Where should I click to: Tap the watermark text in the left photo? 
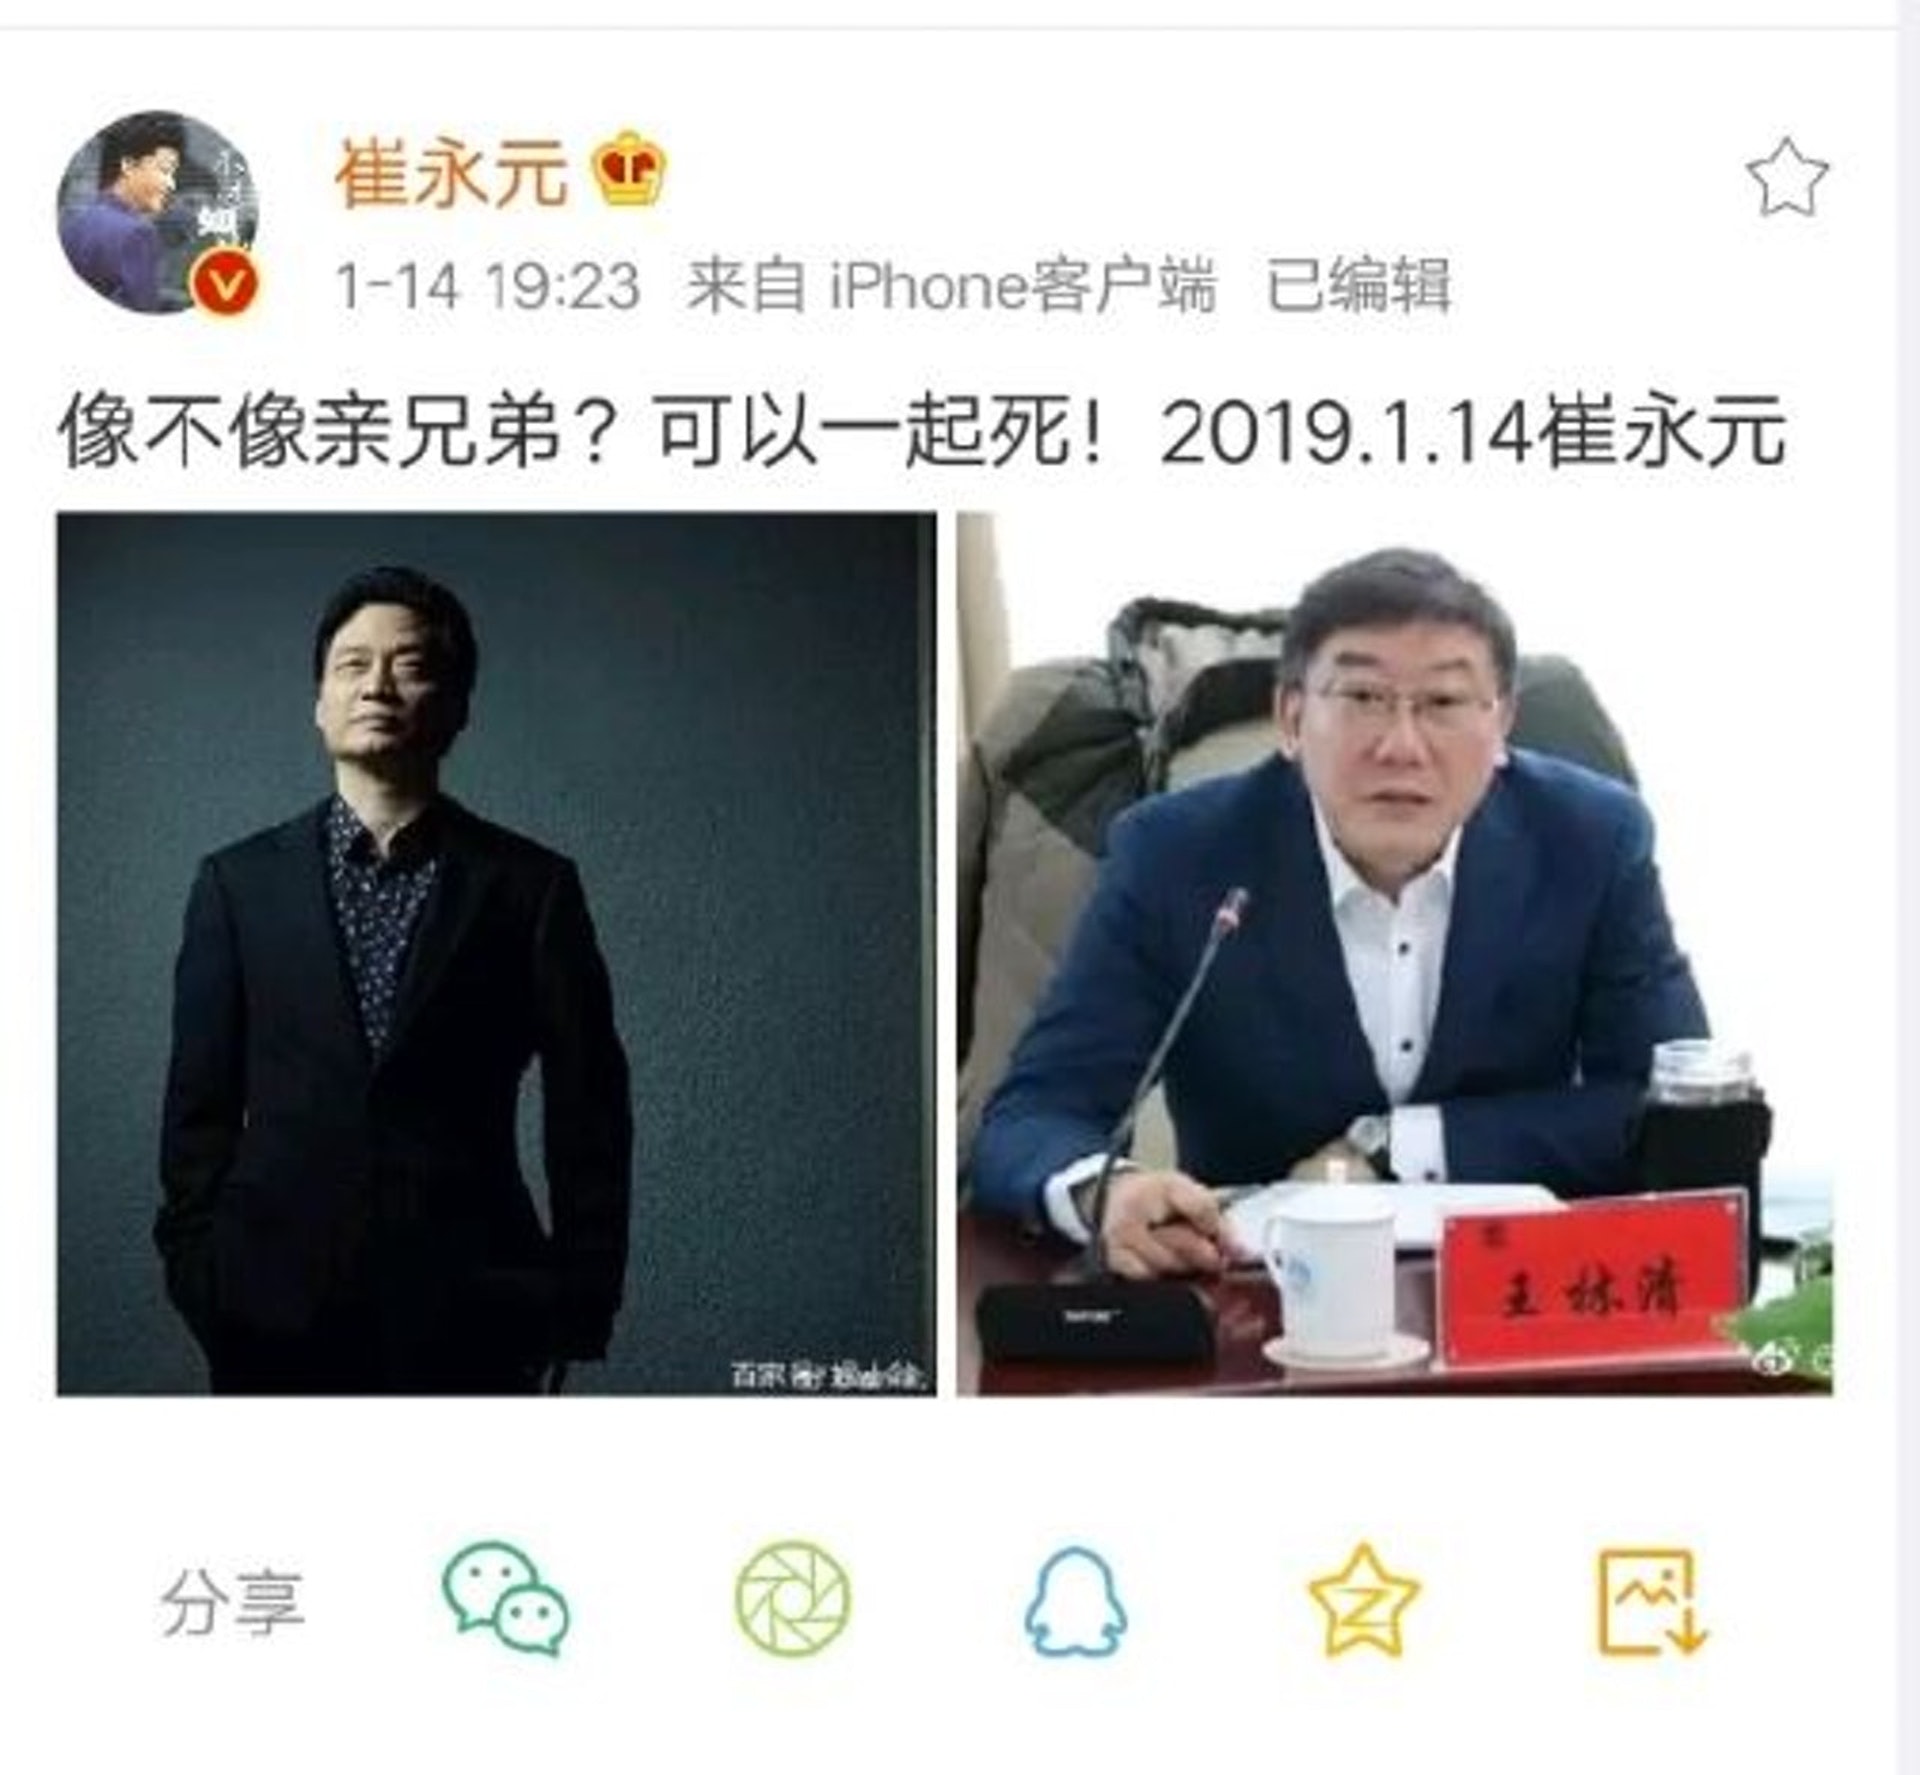(830, 1376)
